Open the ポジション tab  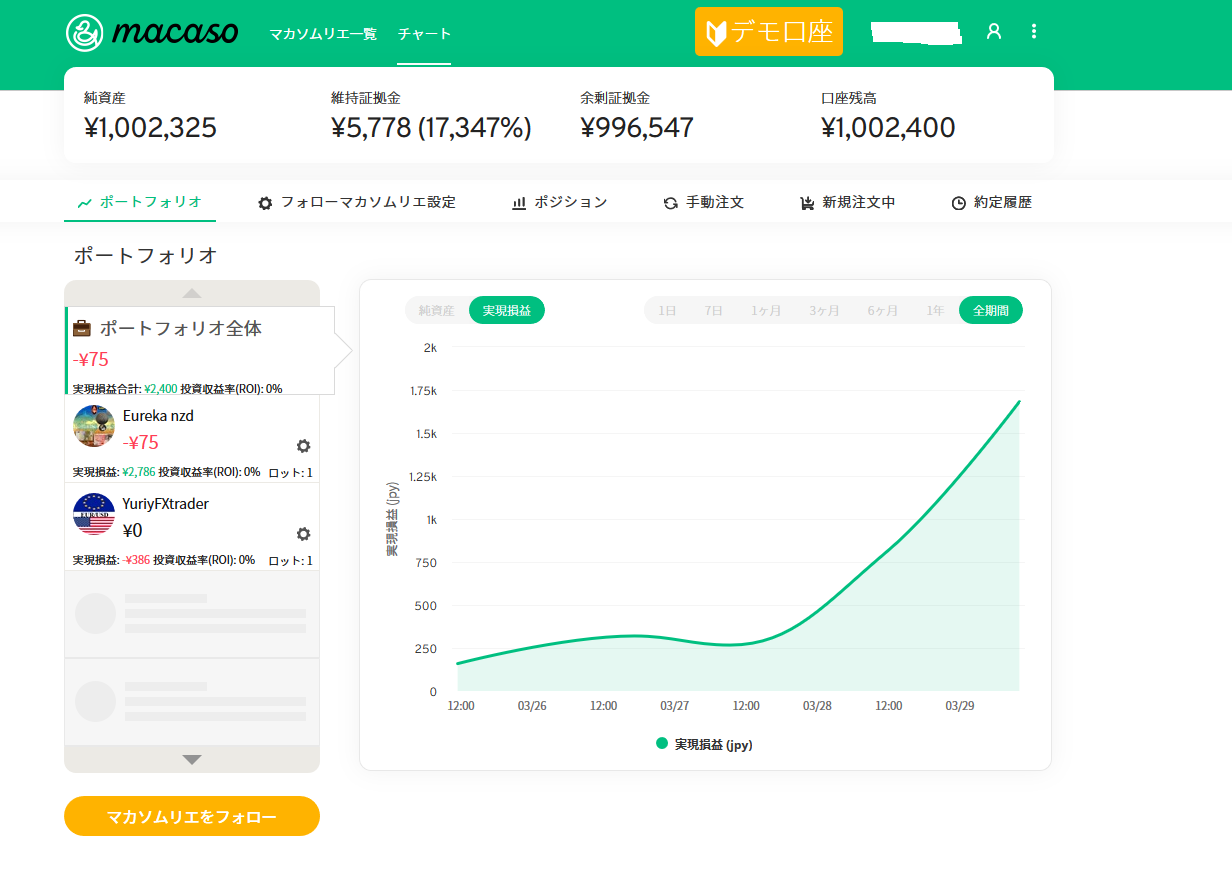pos(559,202)
